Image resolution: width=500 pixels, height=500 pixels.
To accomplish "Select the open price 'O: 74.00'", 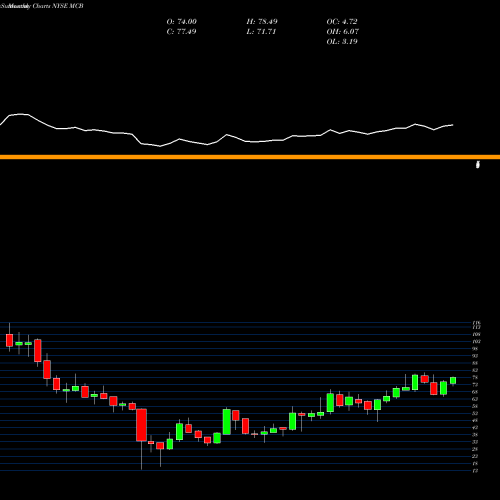I will click(x=182, y=22).
